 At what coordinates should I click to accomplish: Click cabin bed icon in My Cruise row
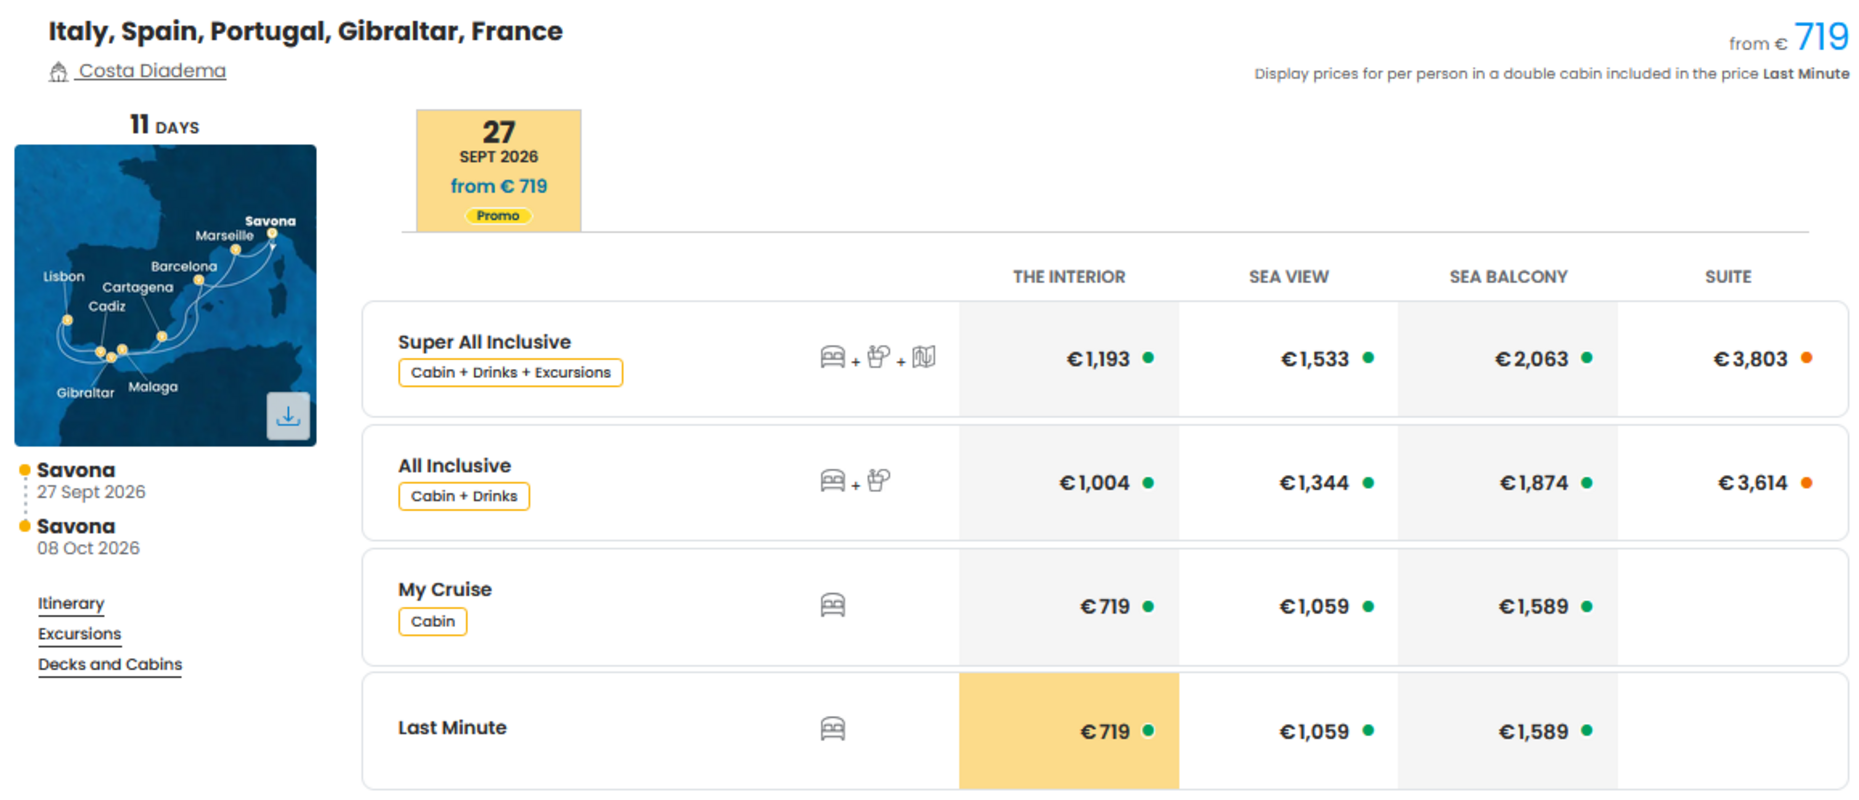tap(832, 605)
